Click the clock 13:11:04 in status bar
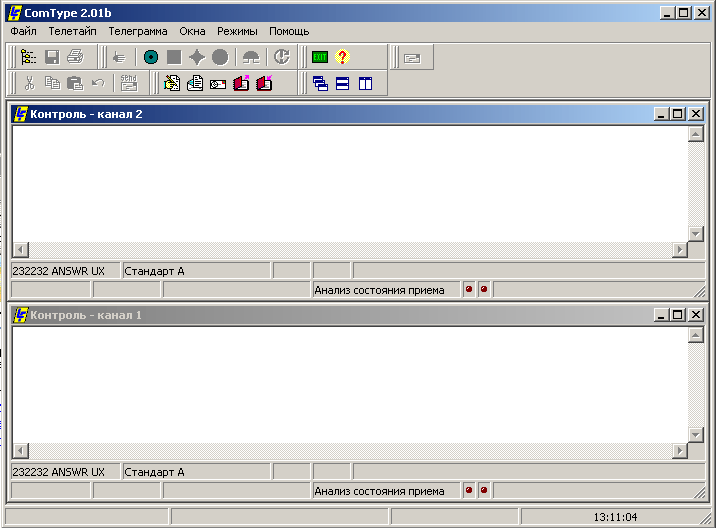Screen dimensions: 716x528 click(x=615, y=517)
